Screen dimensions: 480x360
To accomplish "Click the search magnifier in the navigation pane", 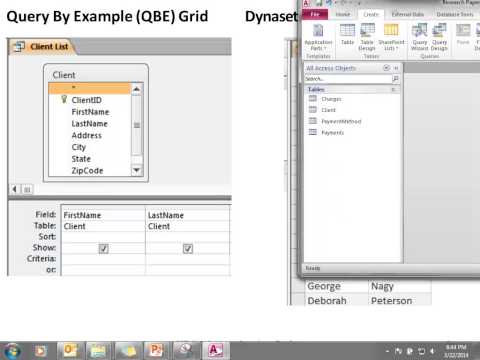I will (395, 79).
